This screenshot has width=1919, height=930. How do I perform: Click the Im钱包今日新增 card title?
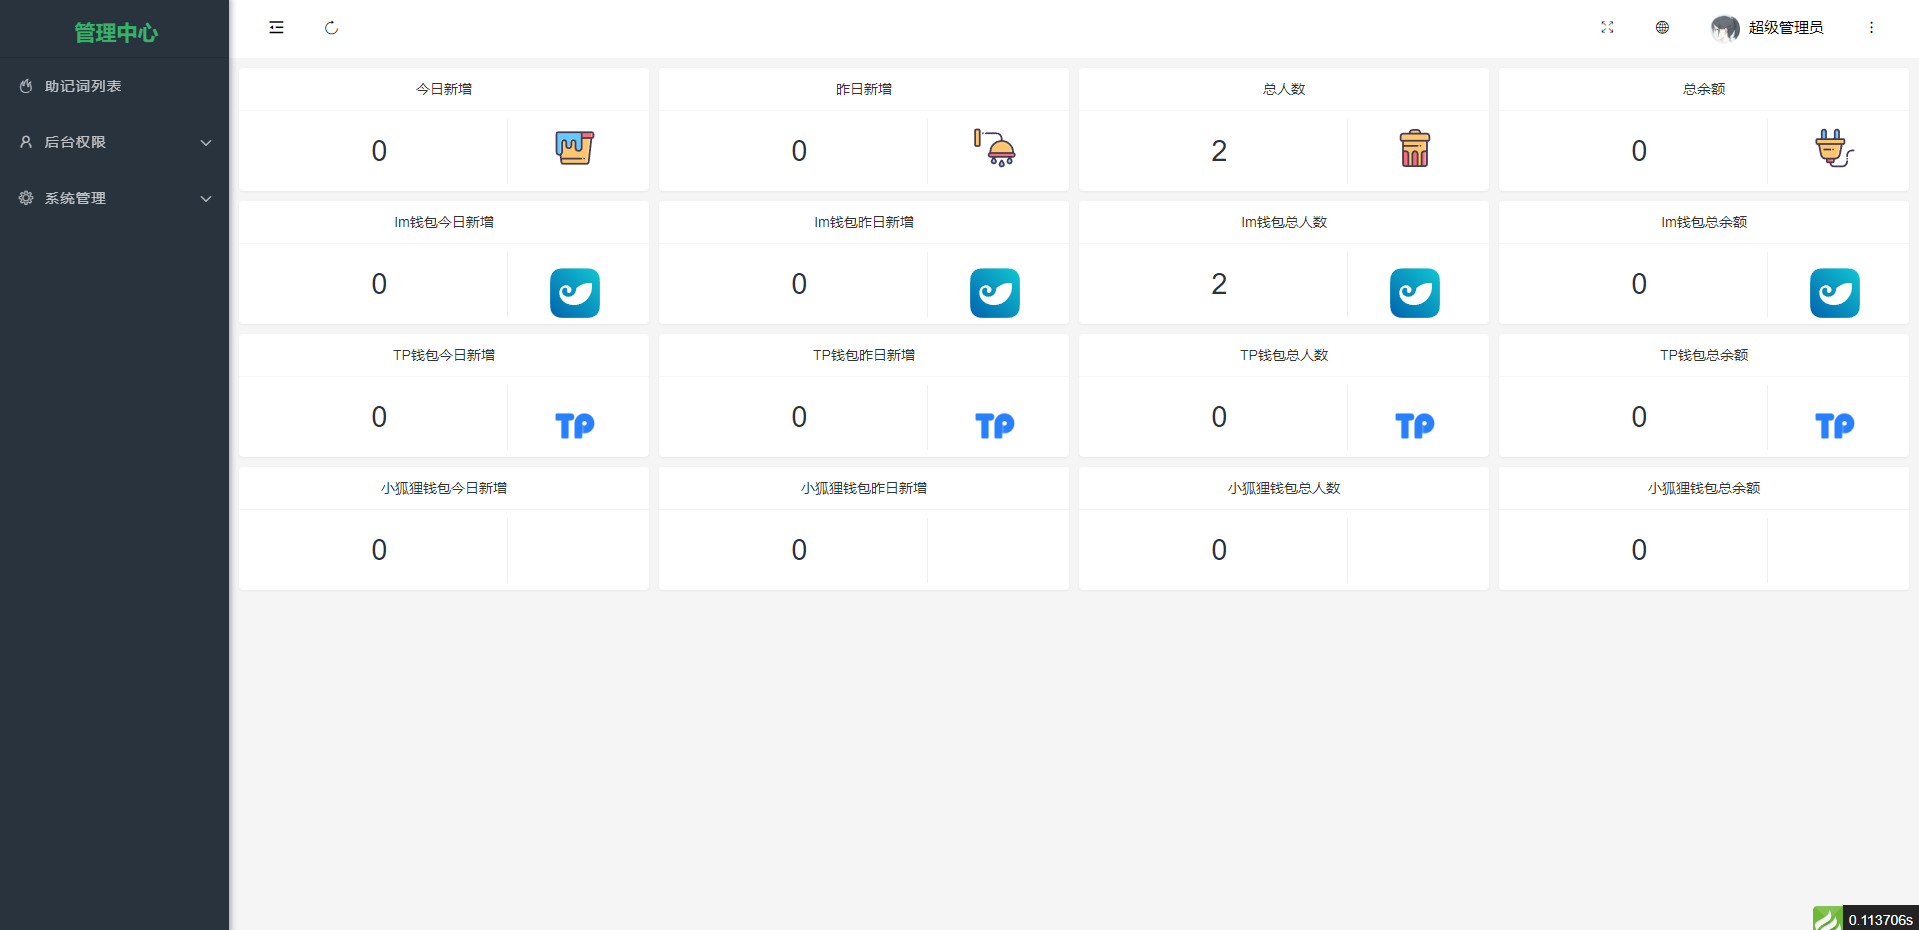click(x=444, y=222)
